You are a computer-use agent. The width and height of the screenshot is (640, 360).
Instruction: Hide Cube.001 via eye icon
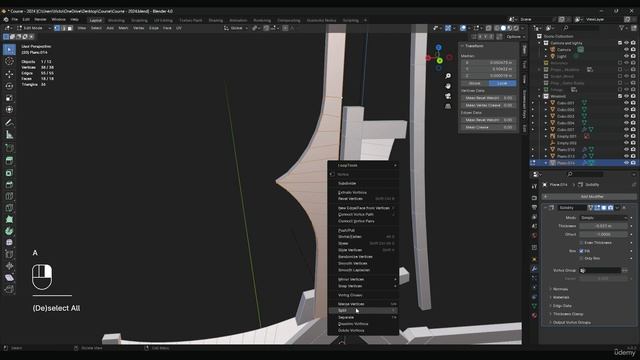pos(626,103)
